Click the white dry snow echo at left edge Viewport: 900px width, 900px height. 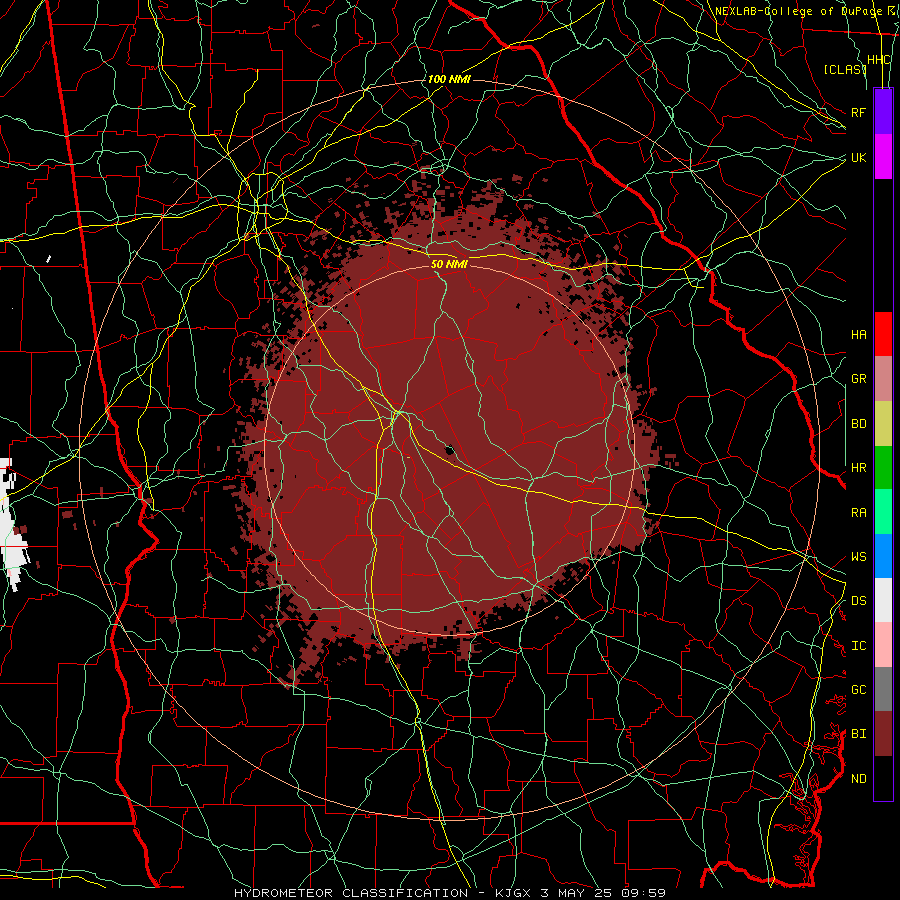13,525
